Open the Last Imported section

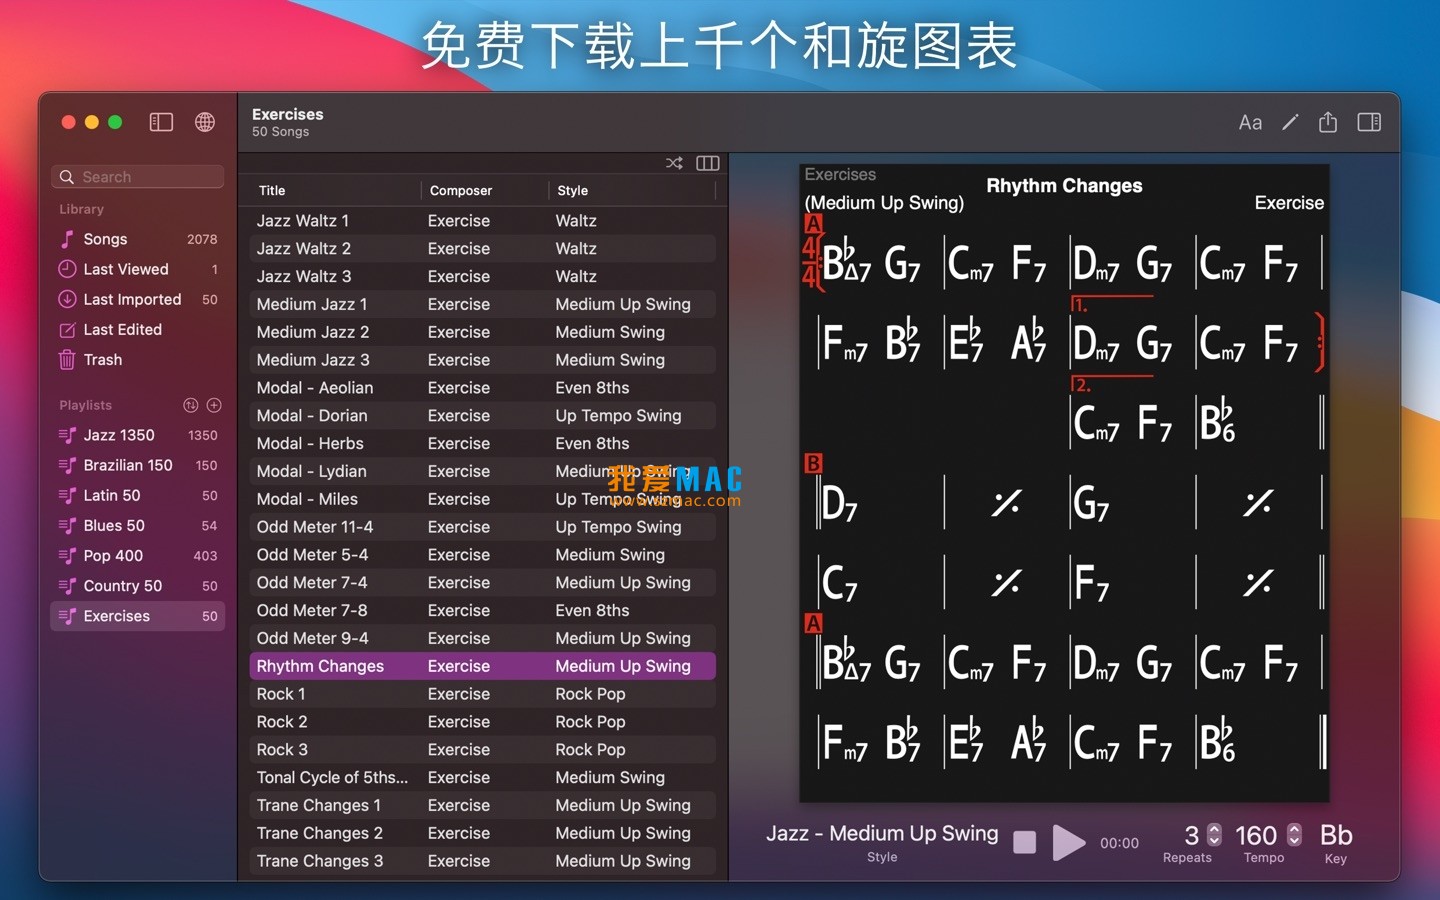pos(132,299)
